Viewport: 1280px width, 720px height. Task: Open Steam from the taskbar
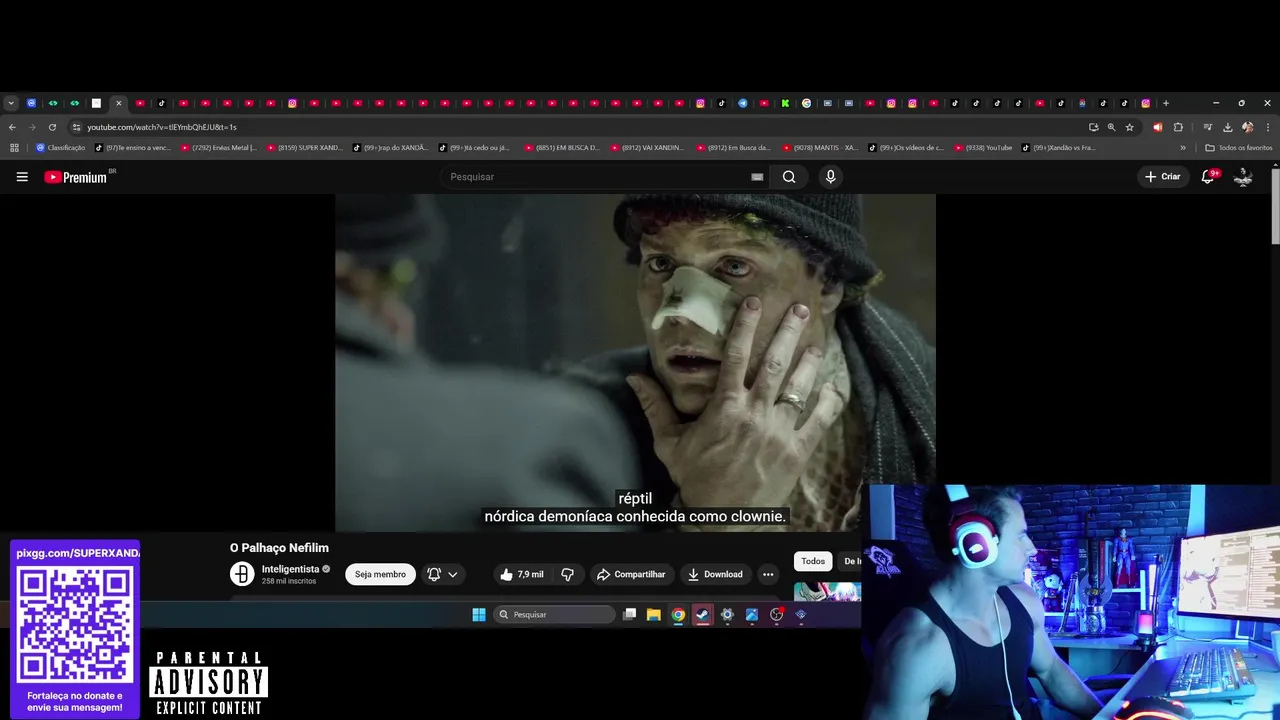click(x=703, y=615)
